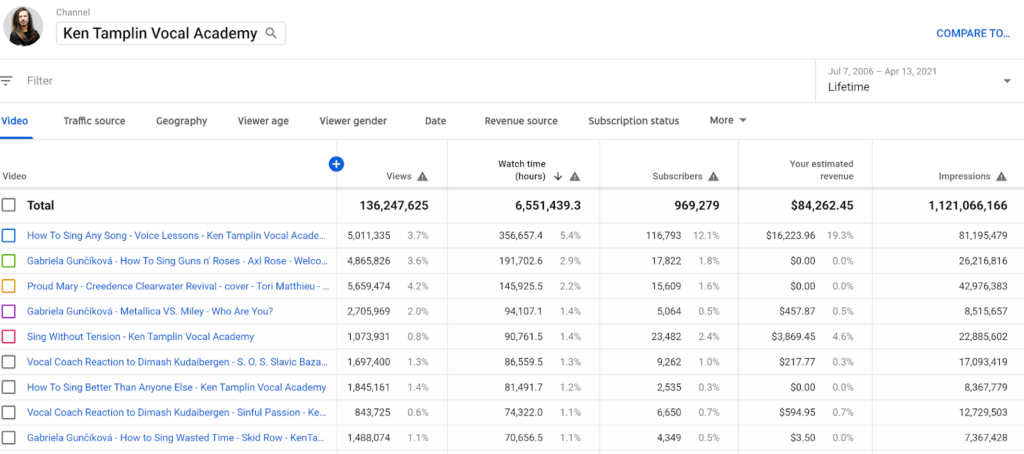Click the Ken Tamplin Vocal Academy channel field
Viewport: 1024px width, 454px height.
(170, 33)
